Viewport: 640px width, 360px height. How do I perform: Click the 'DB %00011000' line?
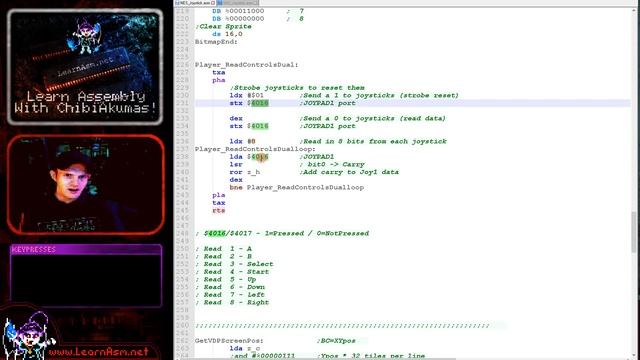point(238,11)
